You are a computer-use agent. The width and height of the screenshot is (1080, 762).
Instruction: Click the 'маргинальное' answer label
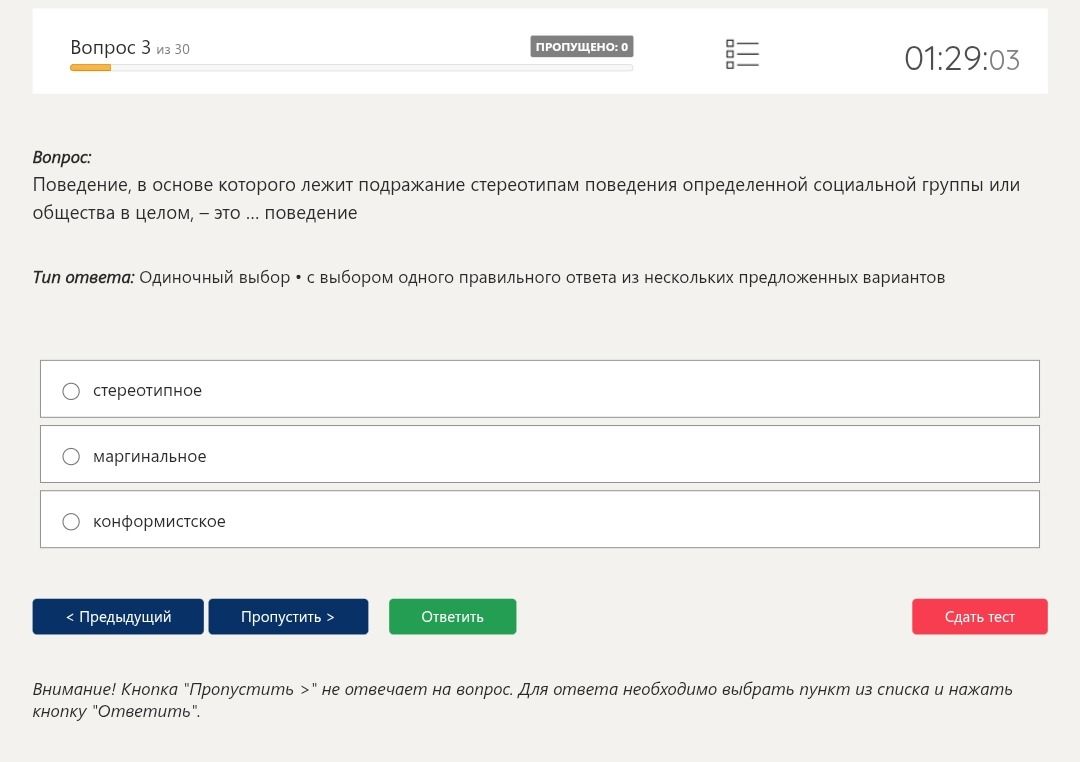(x=149, y=456)
